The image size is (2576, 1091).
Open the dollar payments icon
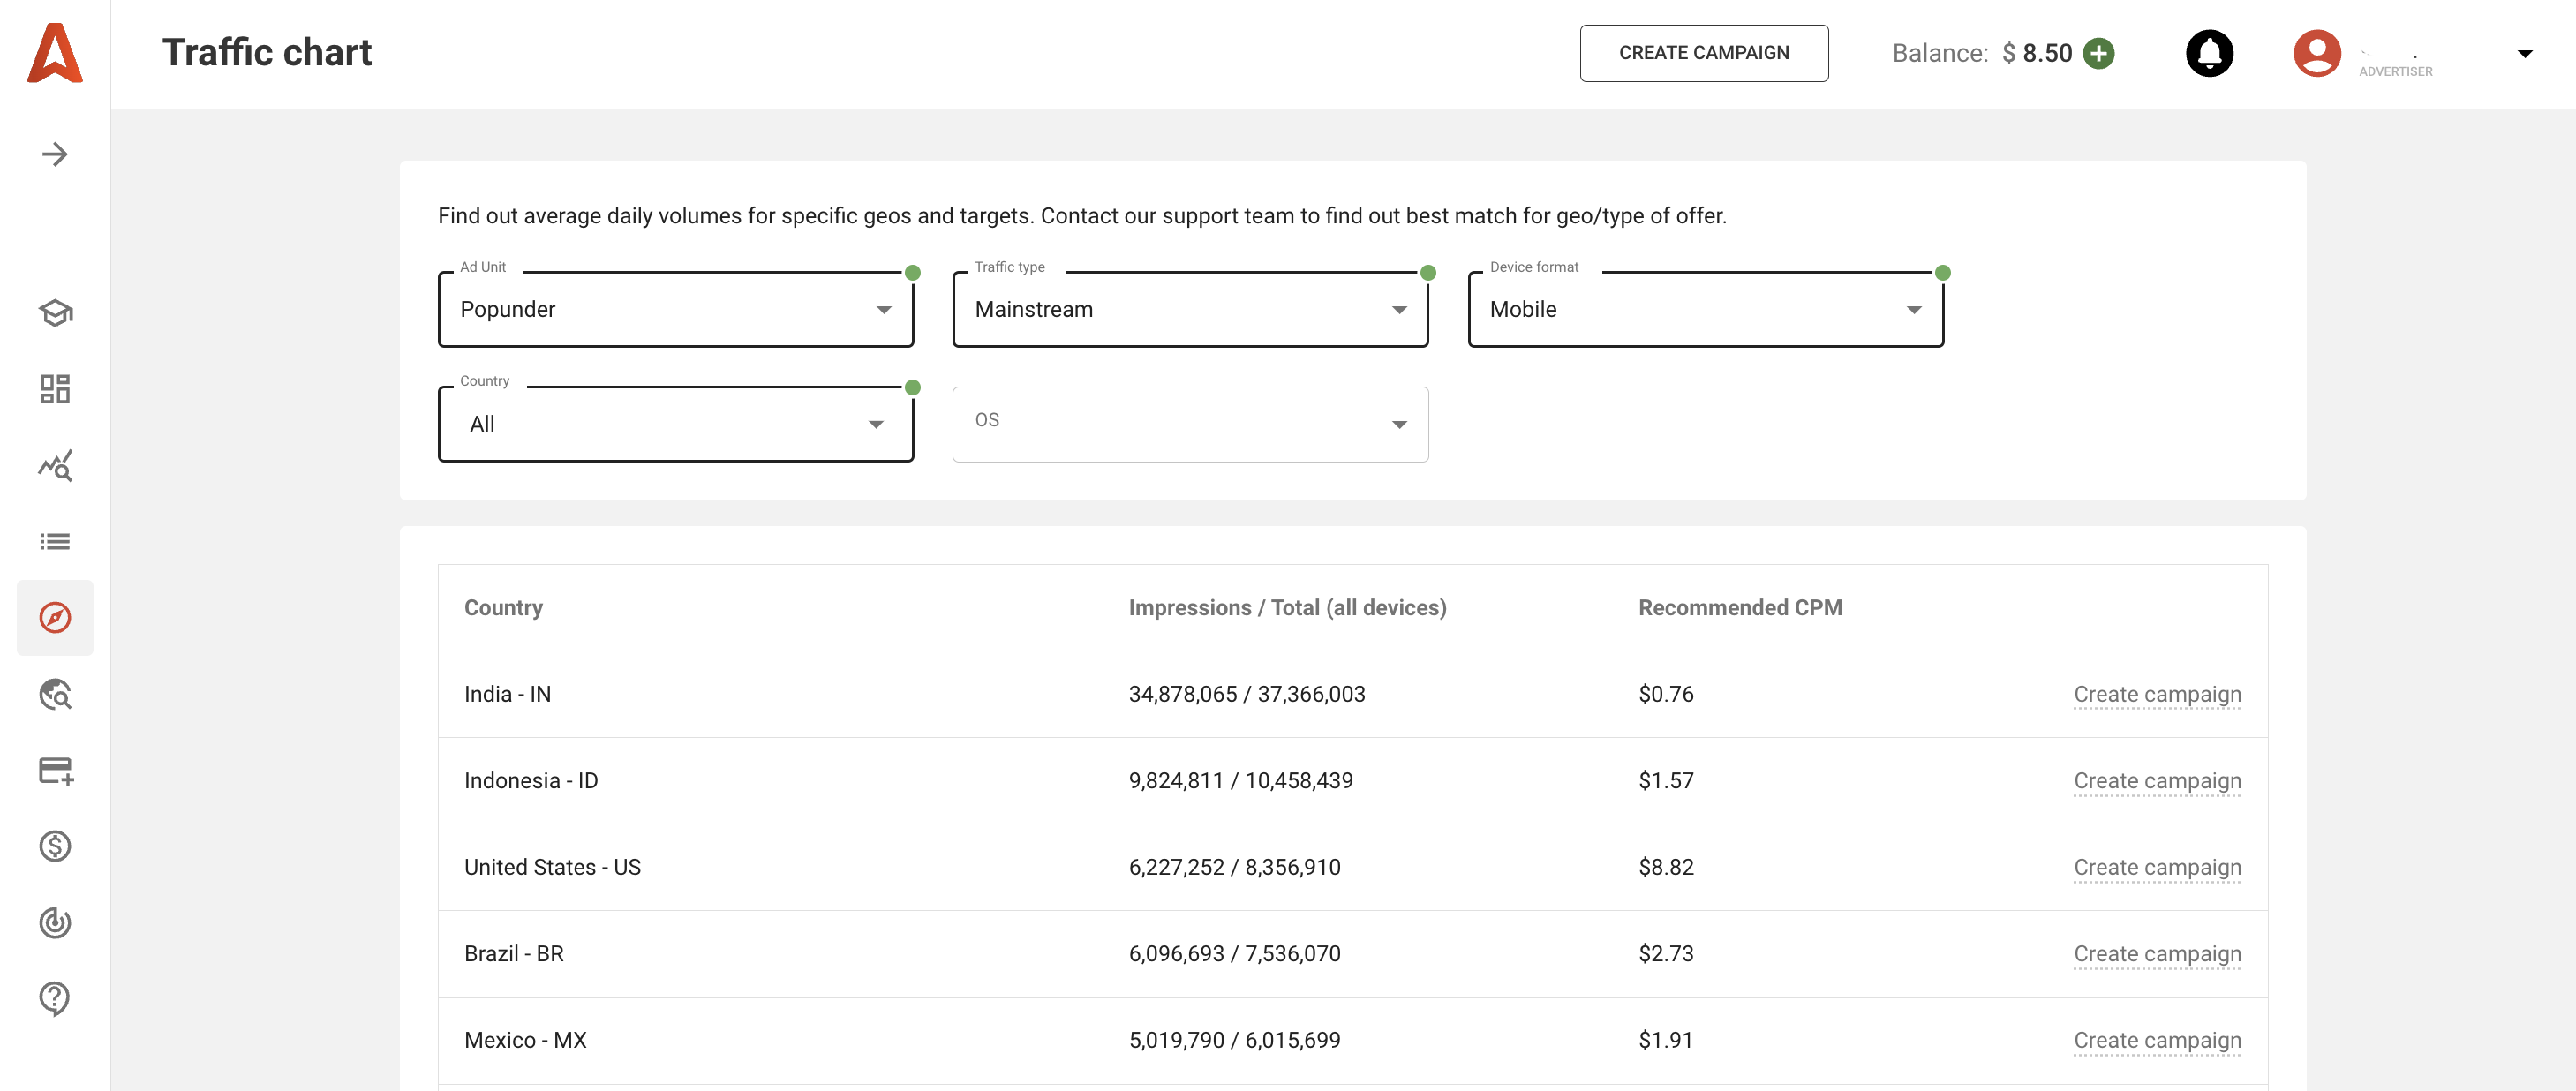tap(55, 846)
